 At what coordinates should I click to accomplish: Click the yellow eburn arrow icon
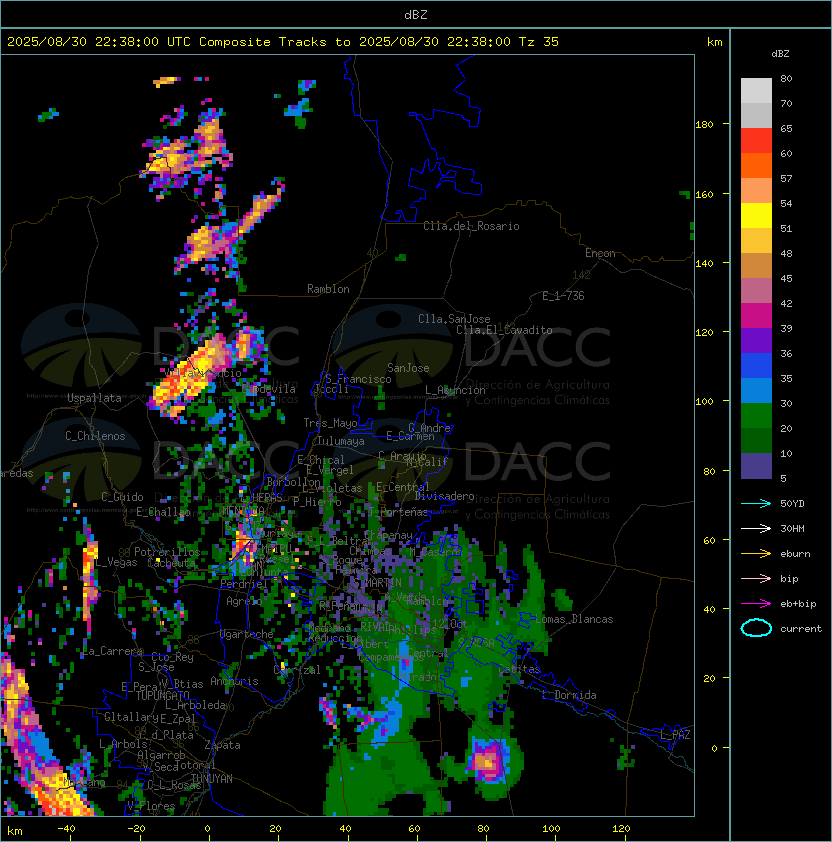(x=756, y=554)
